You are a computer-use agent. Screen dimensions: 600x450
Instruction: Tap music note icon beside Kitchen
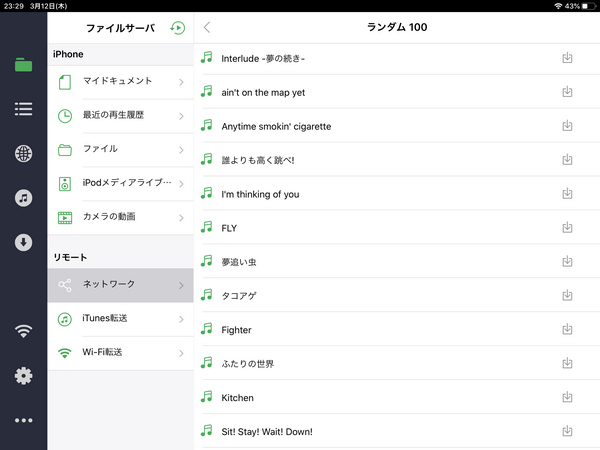207,396
